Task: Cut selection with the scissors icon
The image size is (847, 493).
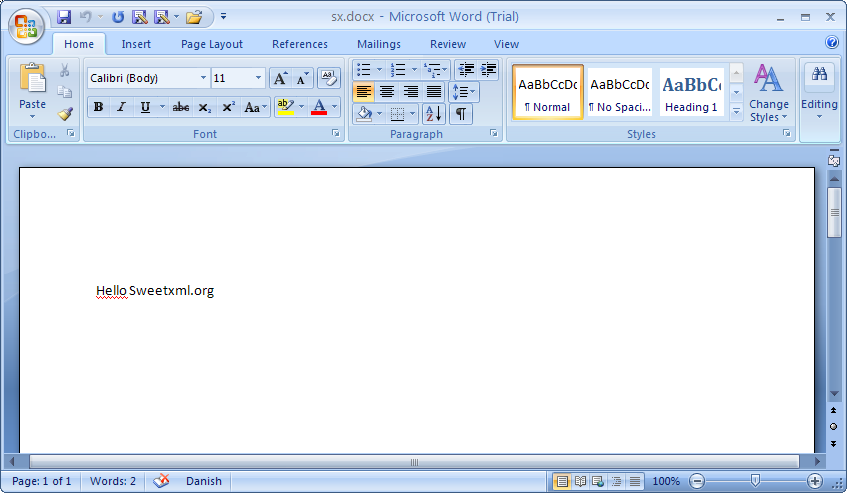Action: tap(64, 70)
